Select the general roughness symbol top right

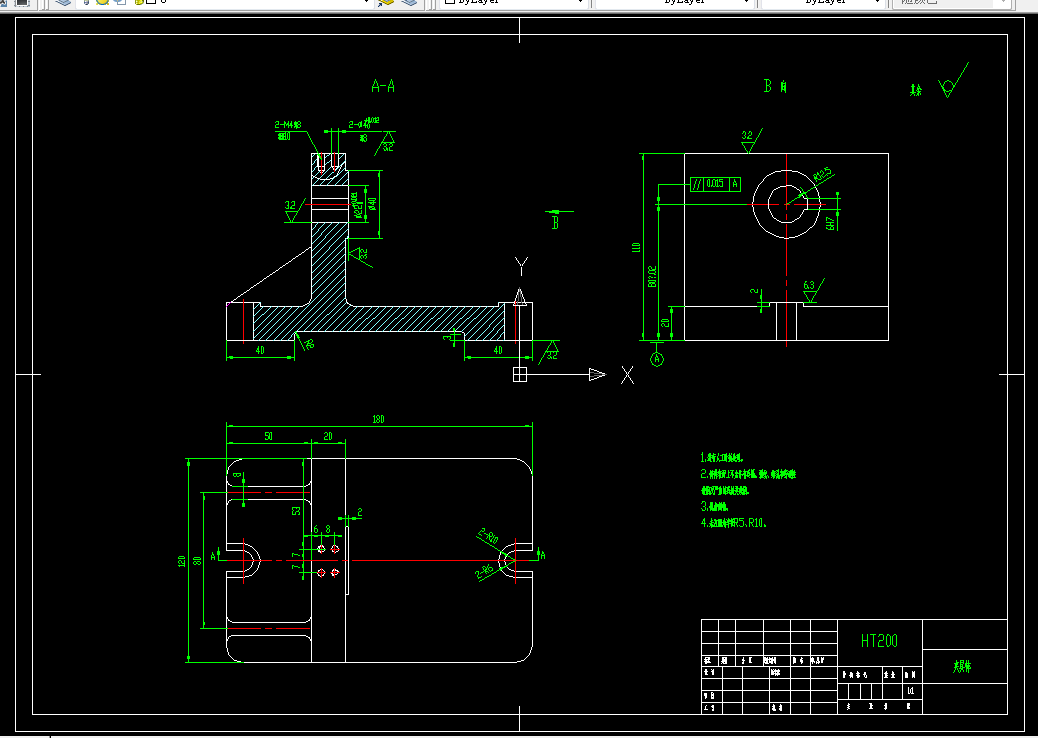[x=953, y=80]
